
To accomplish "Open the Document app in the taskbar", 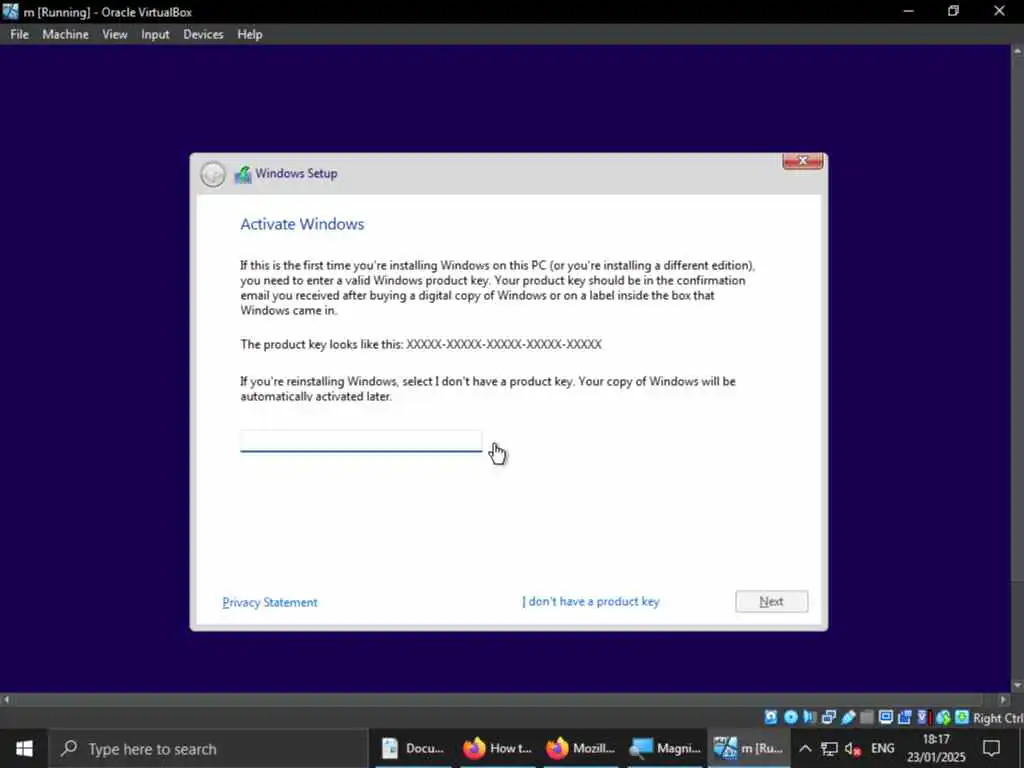I will 413,748.
